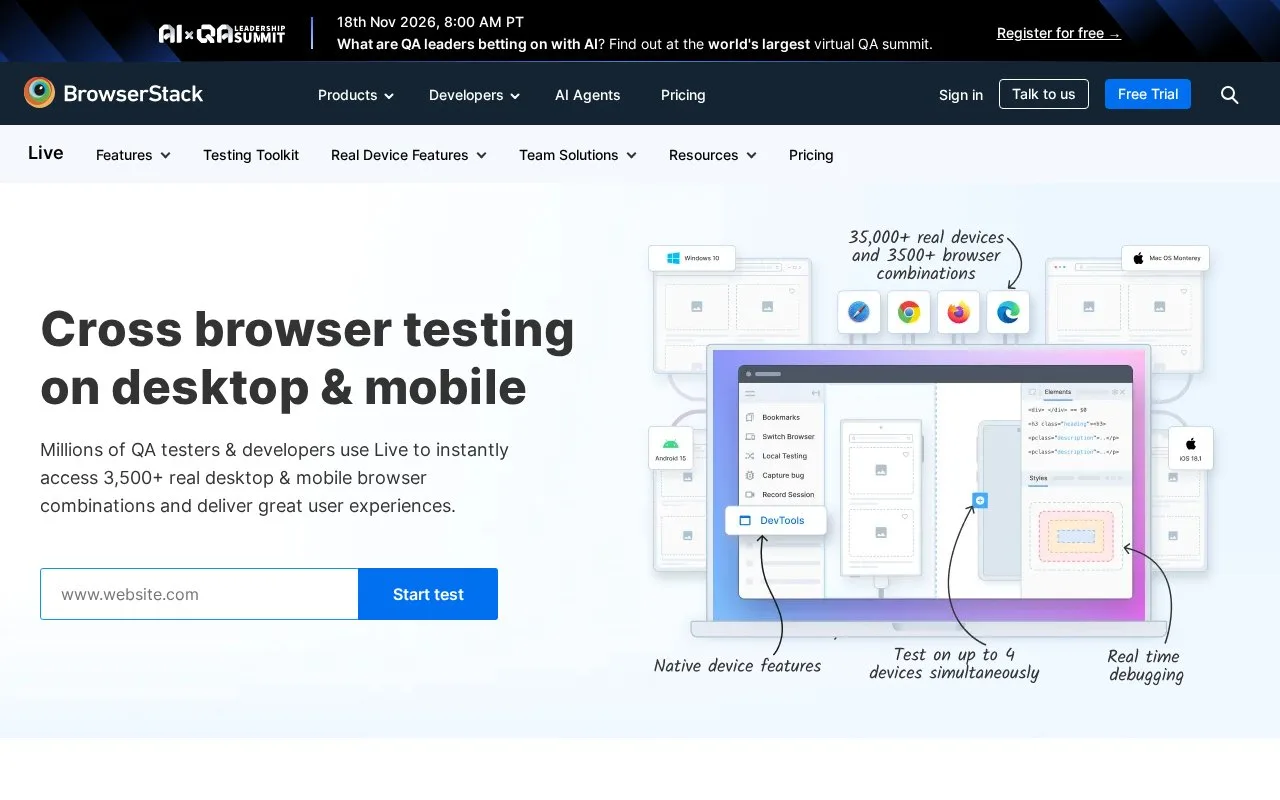1280x800 pixels.
Task: Click the DevTools item in illustration
Action: click(776, 521)
